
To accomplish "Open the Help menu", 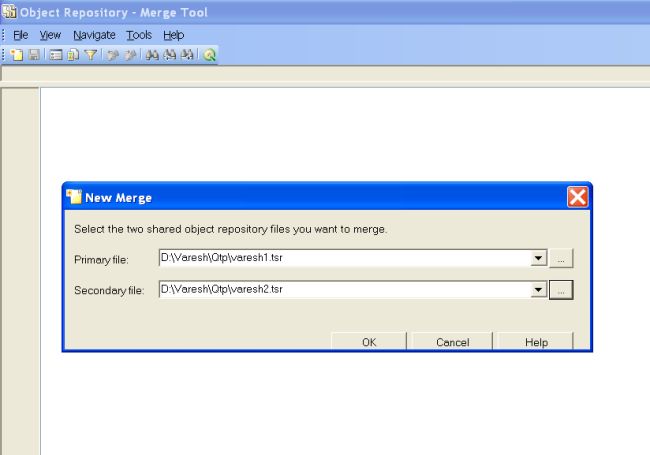I will (x=173, y=35).
